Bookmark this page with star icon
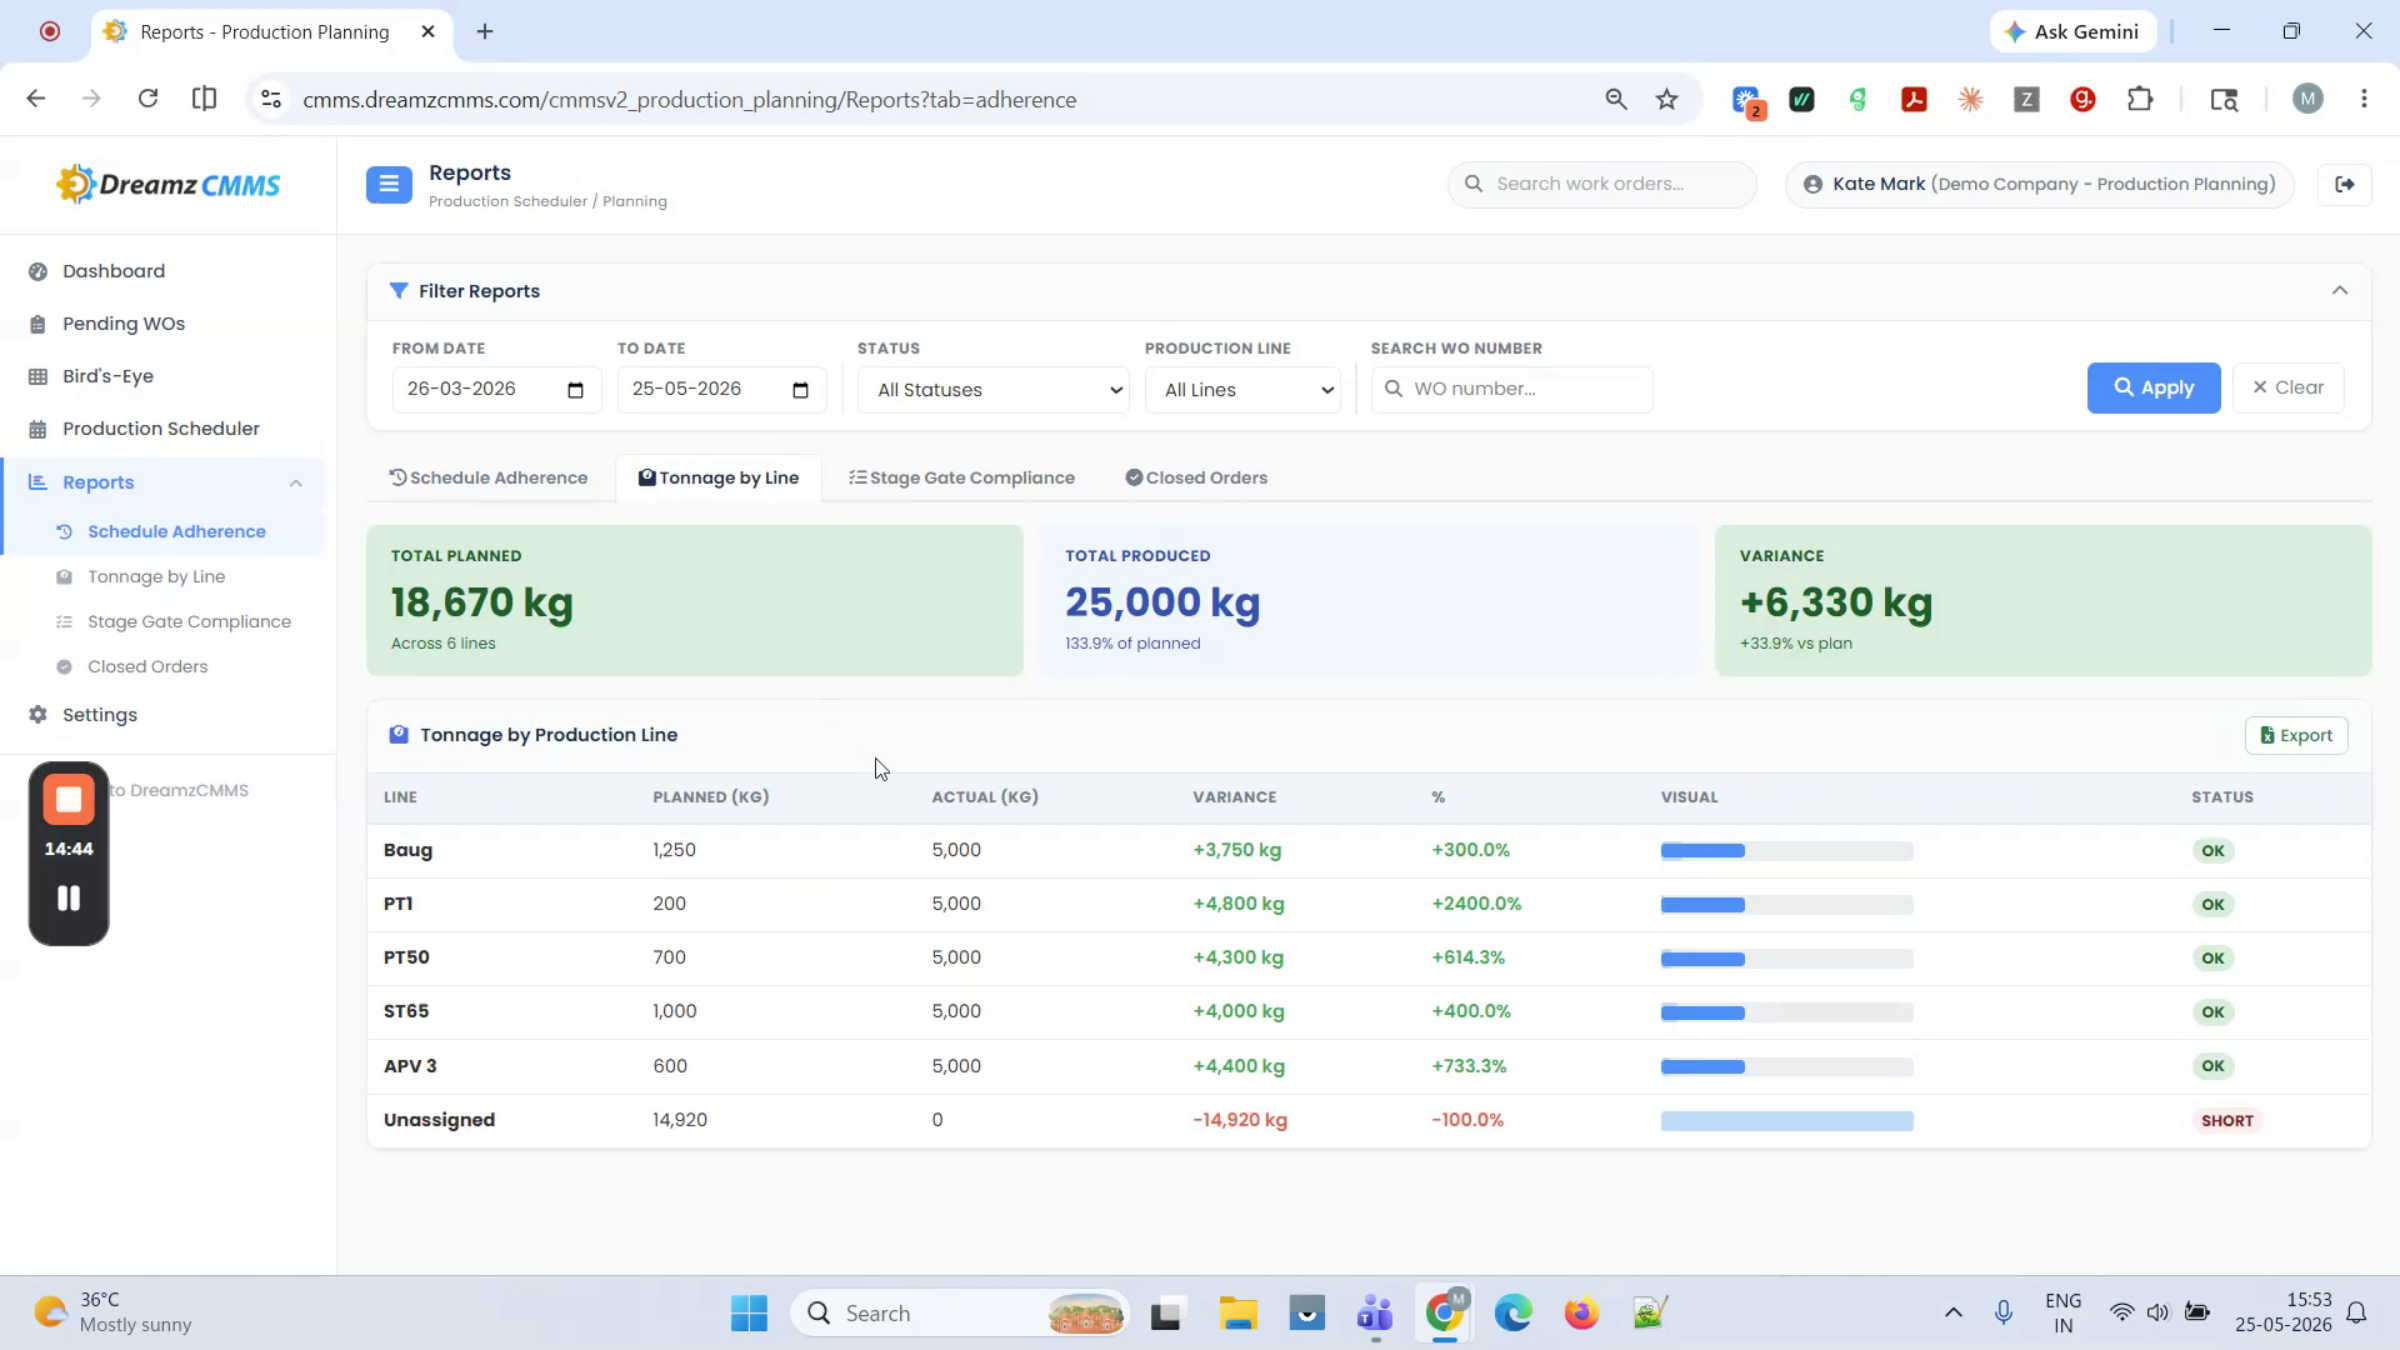The width and height of the screenshot is (2400, 1350). [x=1667, y=99]
